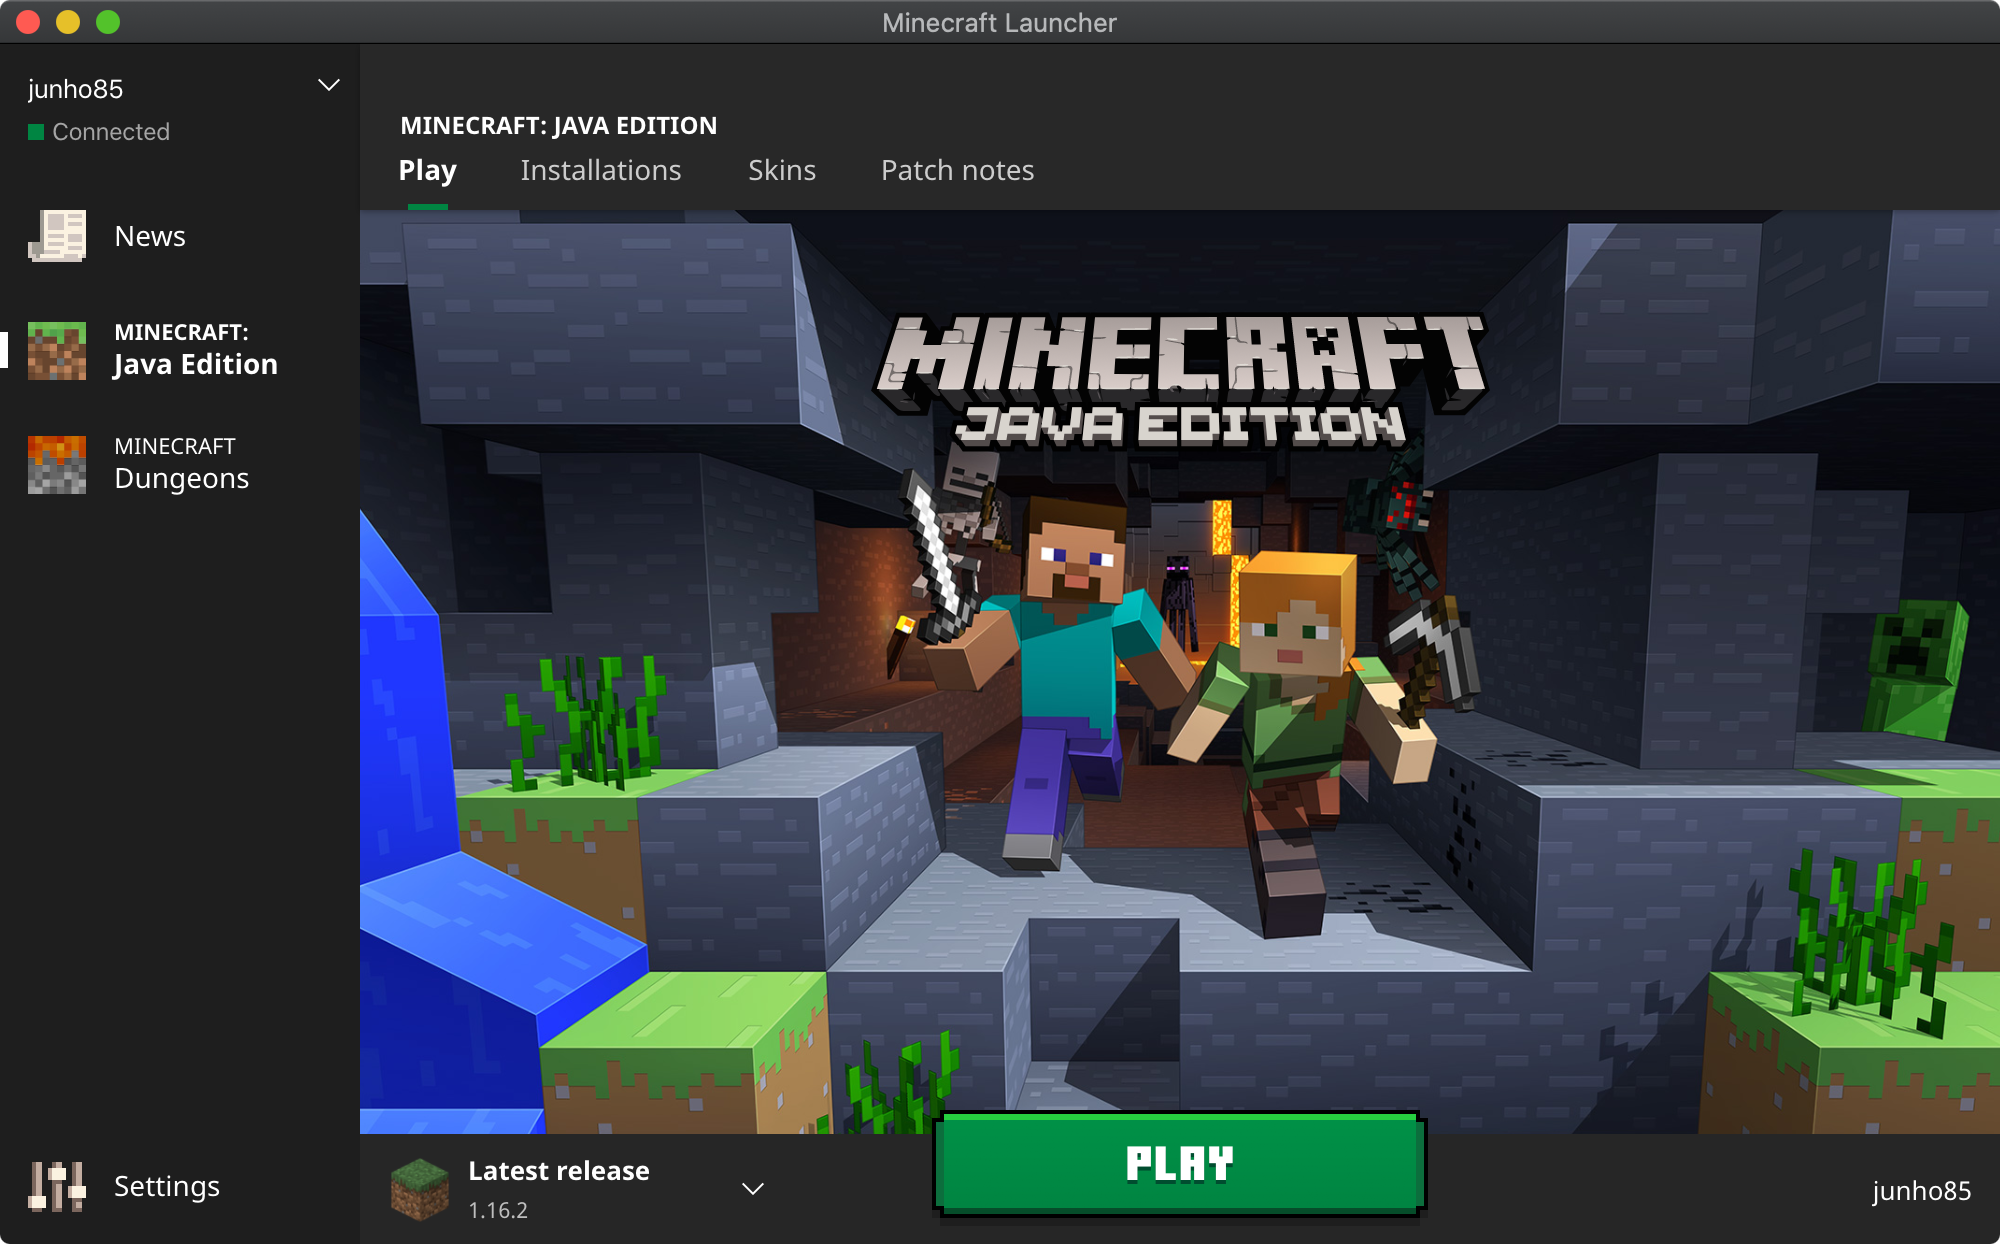Click junho85 username at bottom right
The height and width of the screenshot is (1244, 2000).
[x=1921, y=1190]
